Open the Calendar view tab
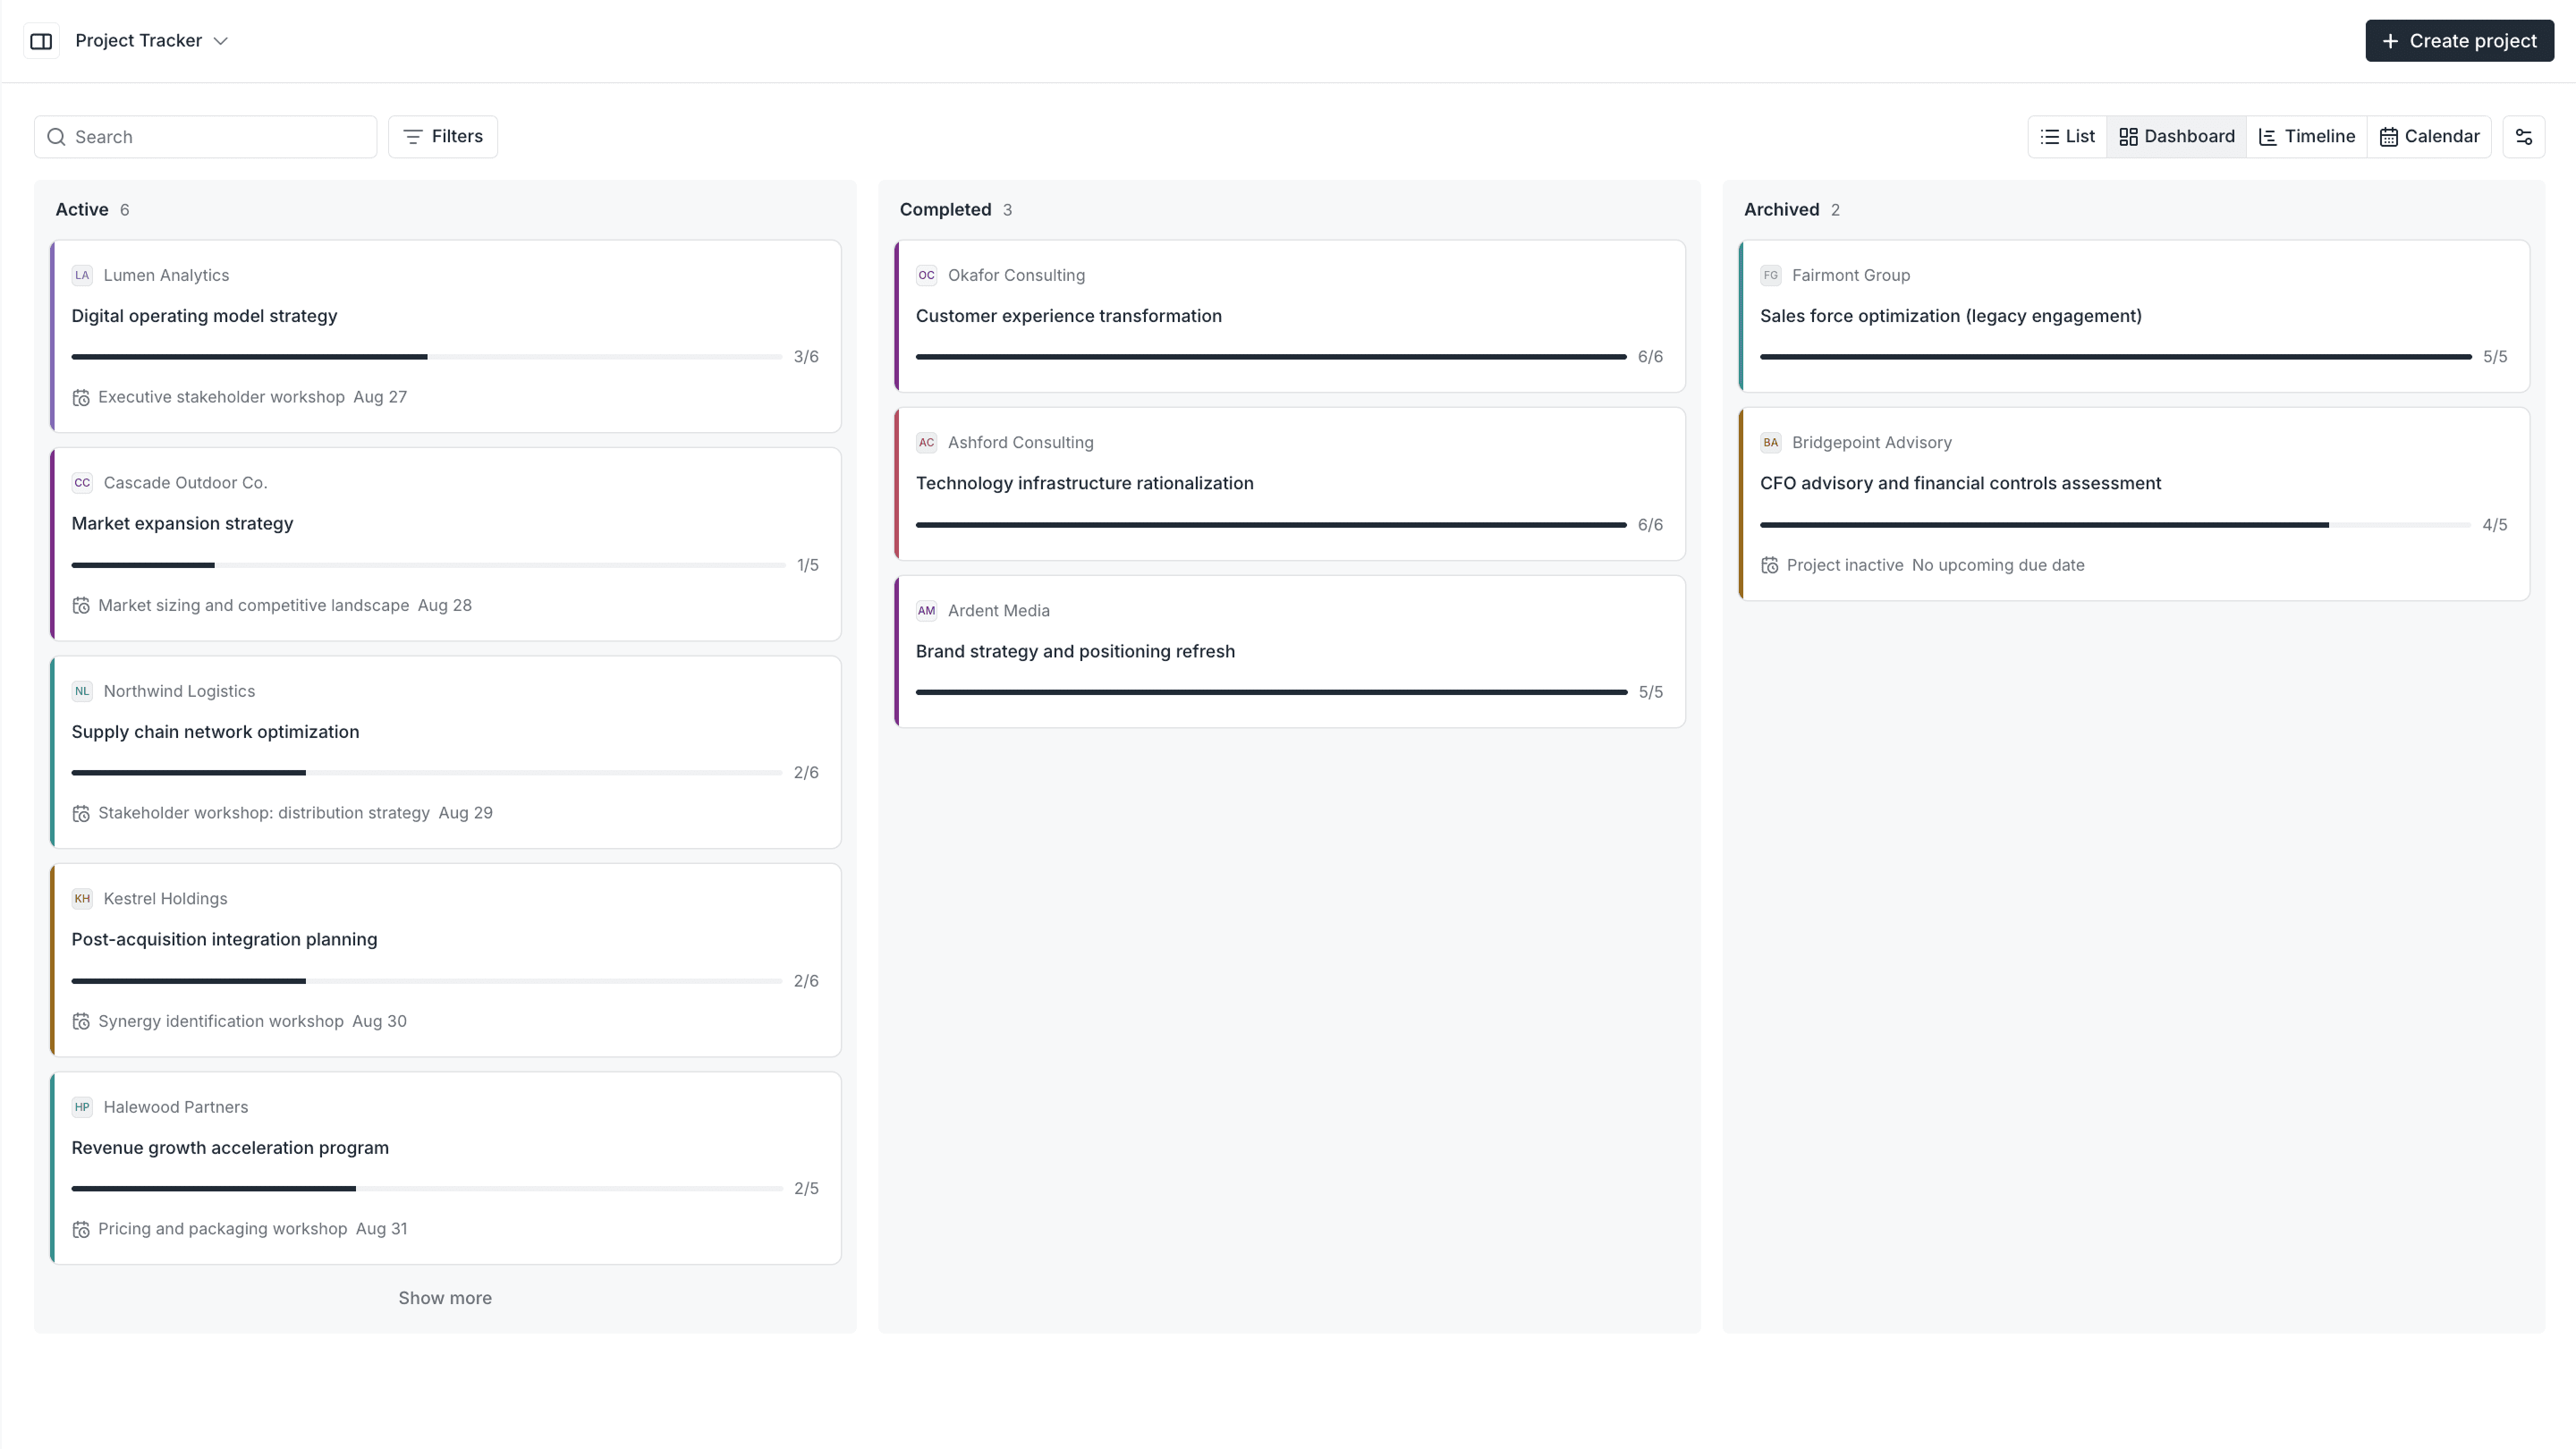 (x=2428, y=137)
